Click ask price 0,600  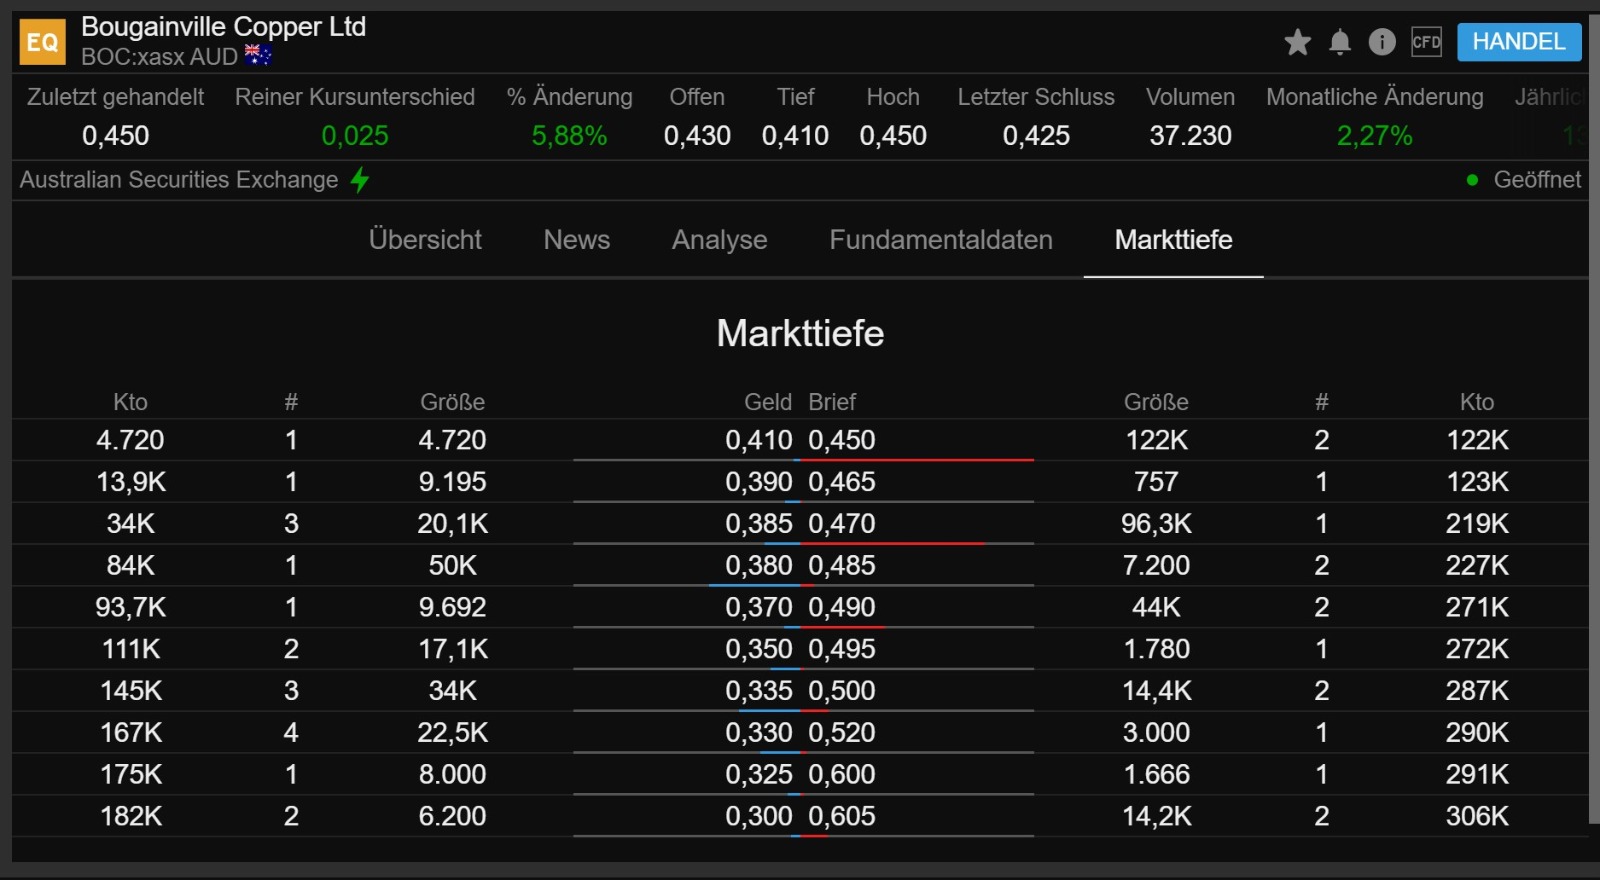(842, 775)
